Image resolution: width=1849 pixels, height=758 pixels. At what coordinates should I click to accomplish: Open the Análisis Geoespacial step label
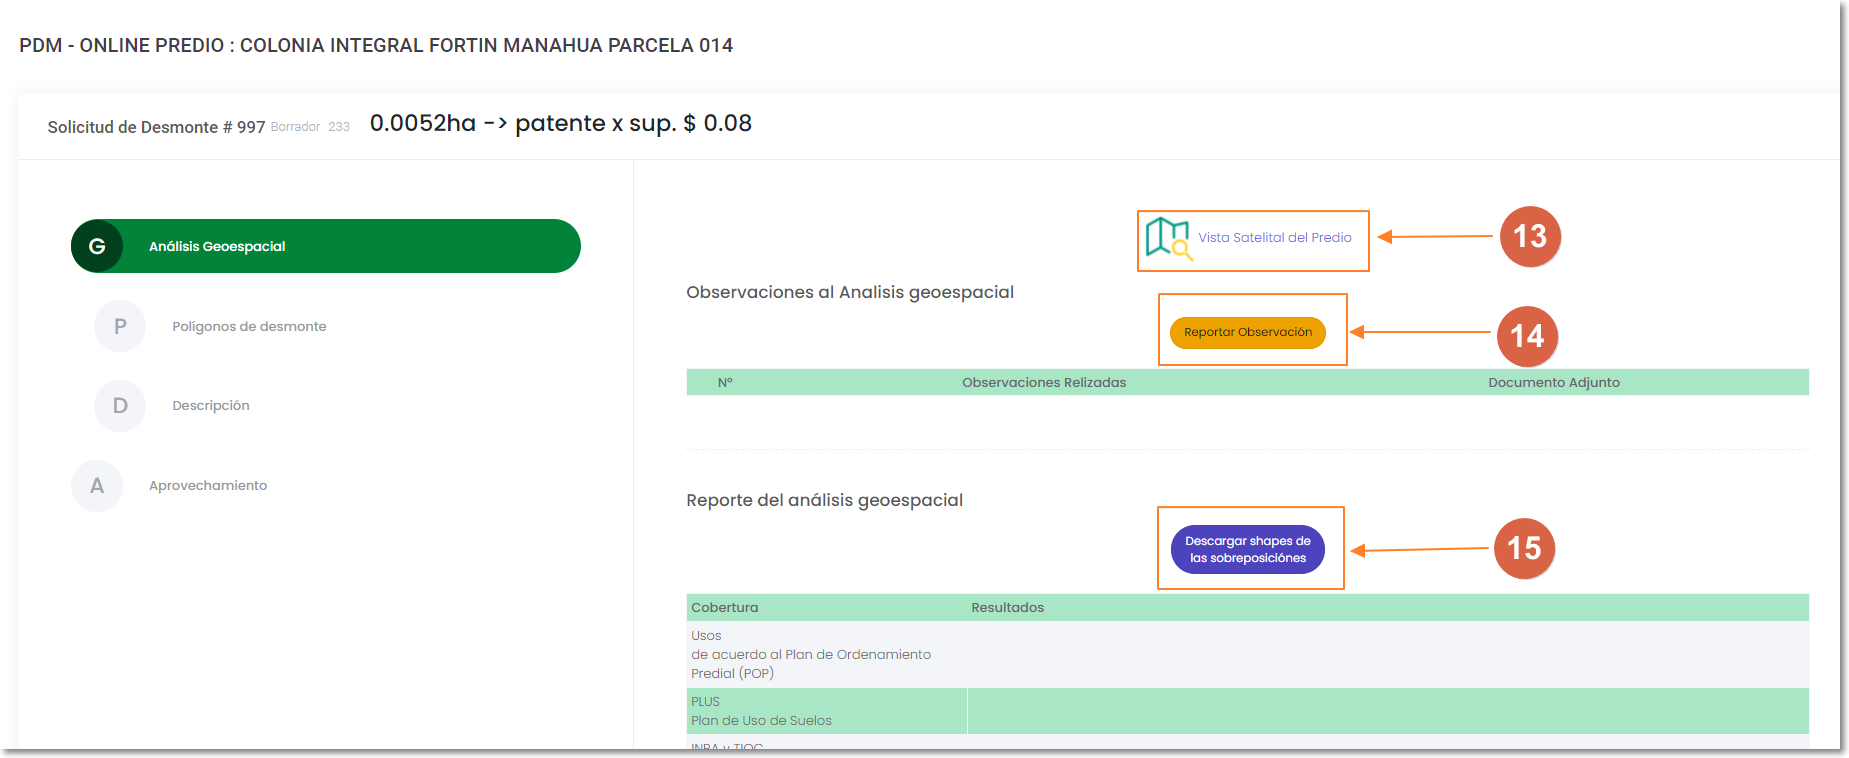pos(217,247)
